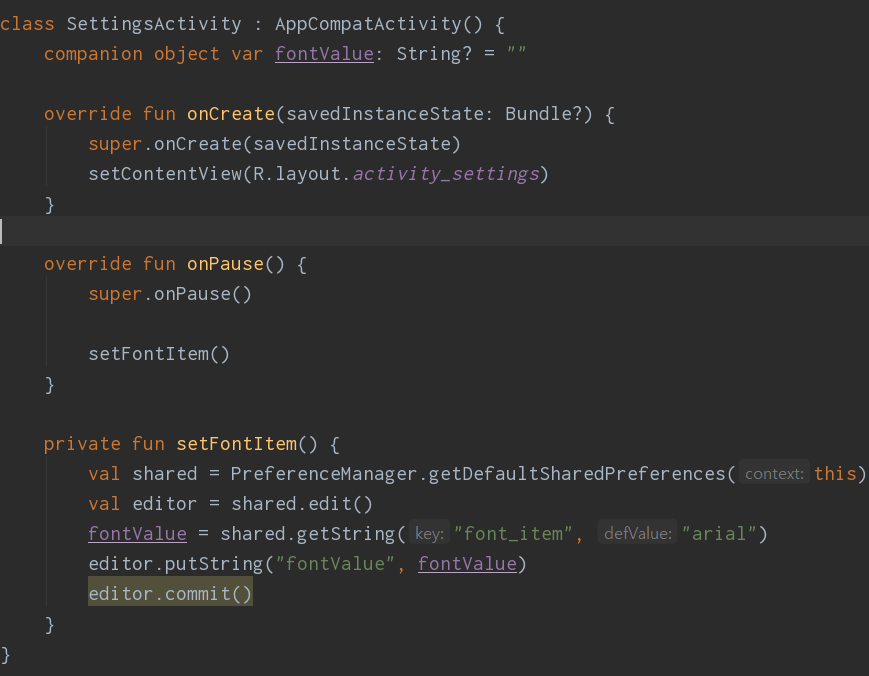Viewport: 869px width, 676px height.
Task: Click the val editor declaration name
Action: pyautogui.click(x=165, y=504)
